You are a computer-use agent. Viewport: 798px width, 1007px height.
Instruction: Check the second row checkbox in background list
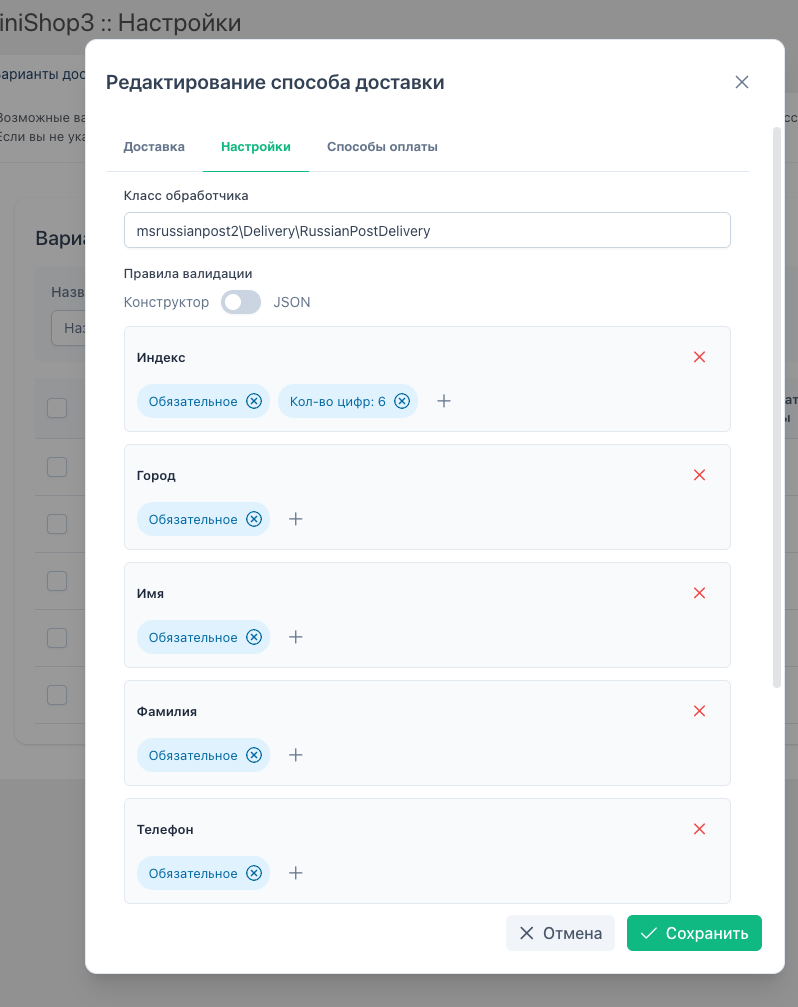56,466
